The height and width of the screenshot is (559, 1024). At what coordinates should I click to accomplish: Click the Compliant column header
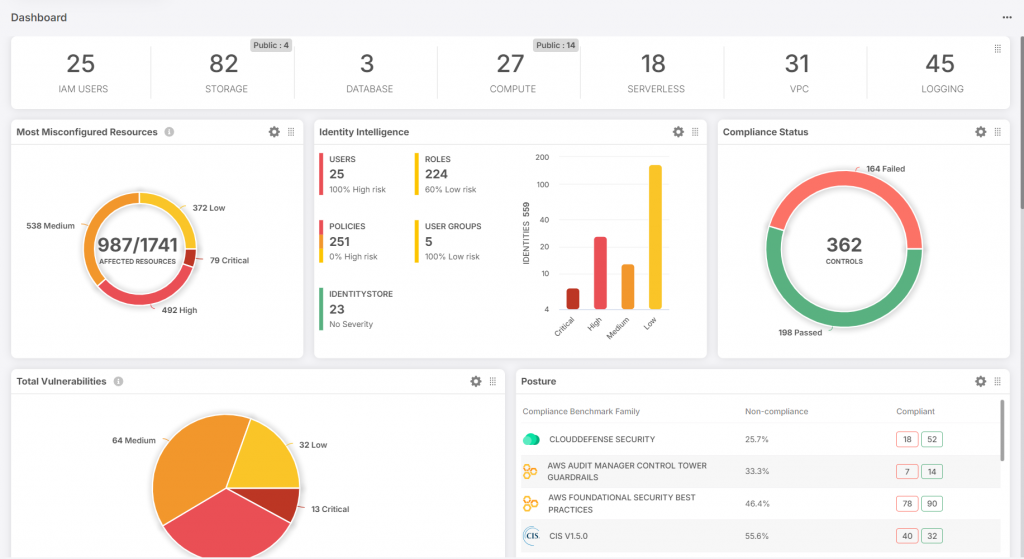tap(917, 411)
